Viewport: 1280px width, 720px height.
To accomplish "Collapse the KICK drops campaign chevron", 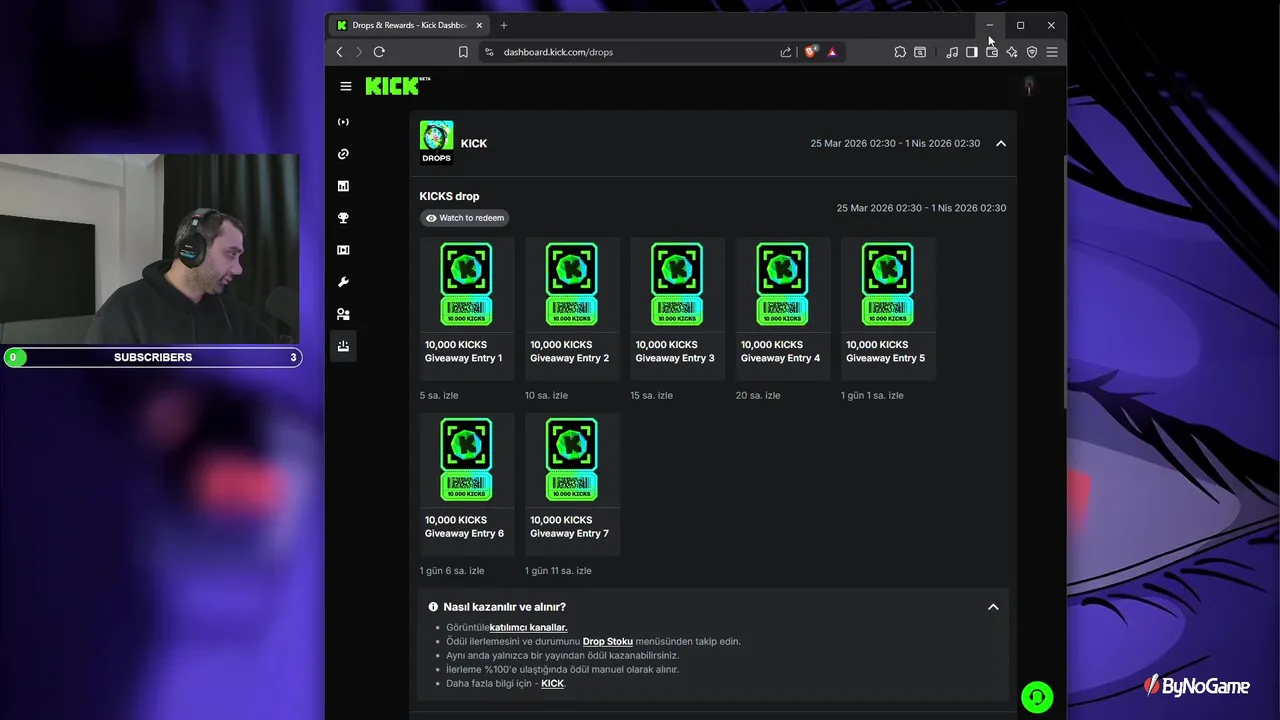I will click(x=1001, y=143).
